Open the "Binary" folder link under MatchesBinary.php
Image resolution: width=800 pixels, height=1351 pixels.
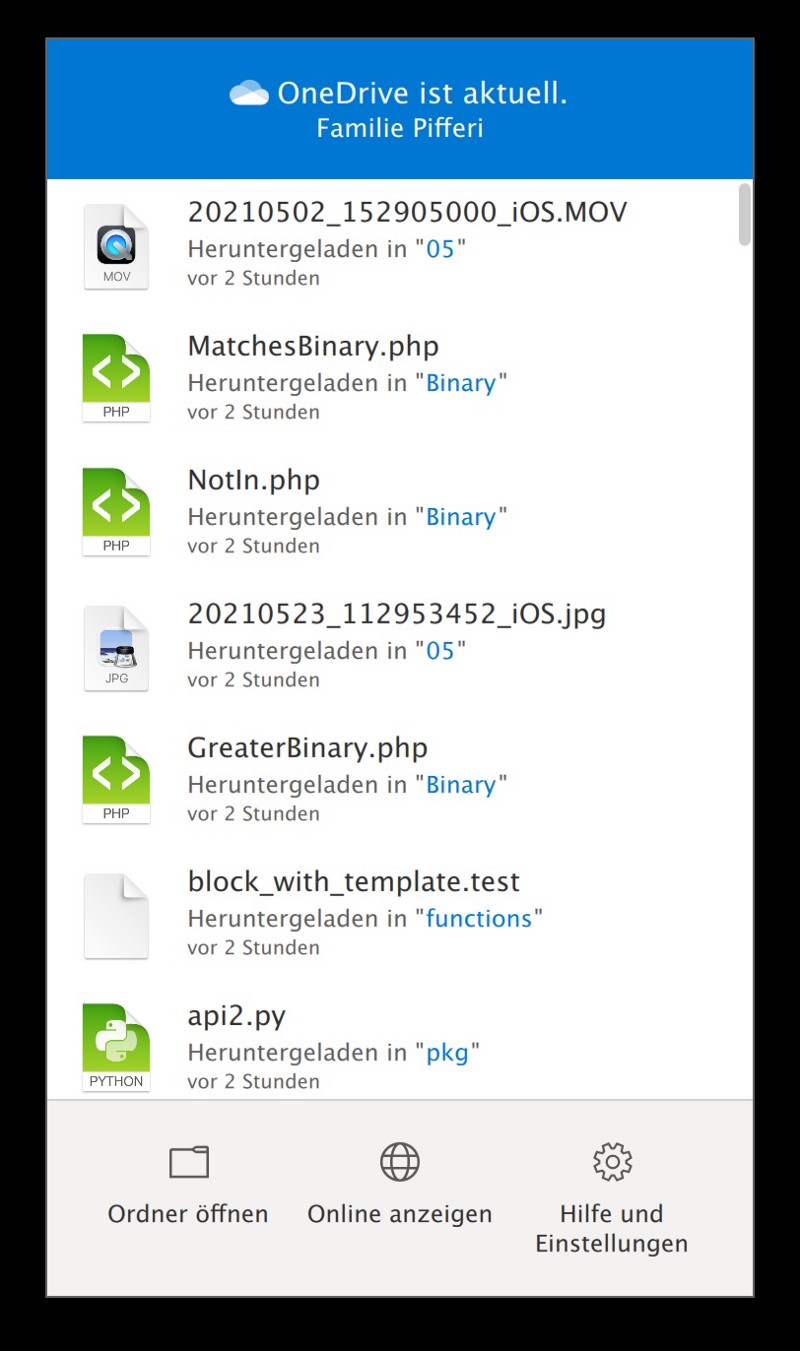coord(461,383)
